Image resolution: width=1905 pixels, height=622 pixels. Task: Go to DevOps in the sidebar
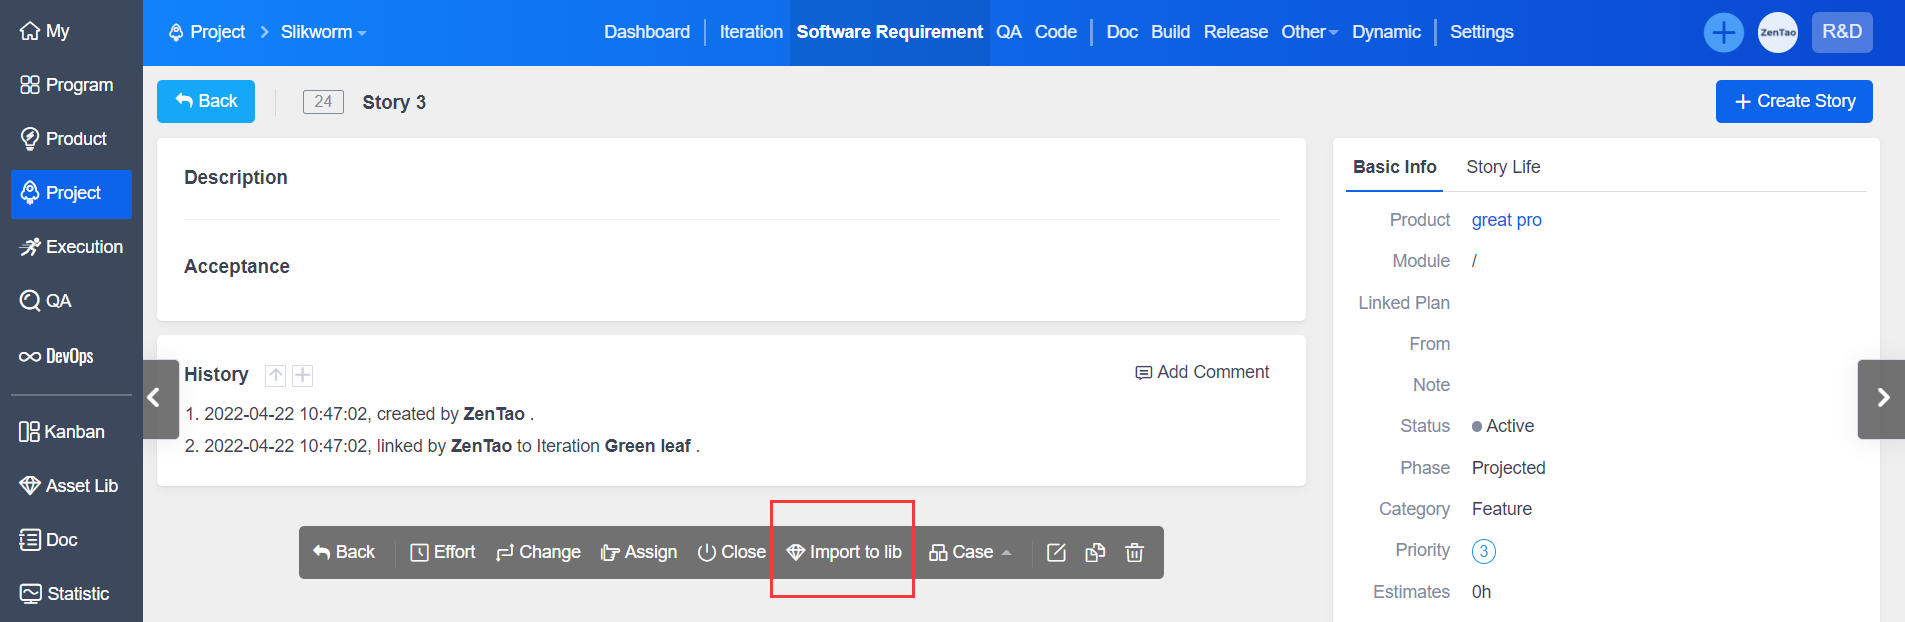point(57,356)
